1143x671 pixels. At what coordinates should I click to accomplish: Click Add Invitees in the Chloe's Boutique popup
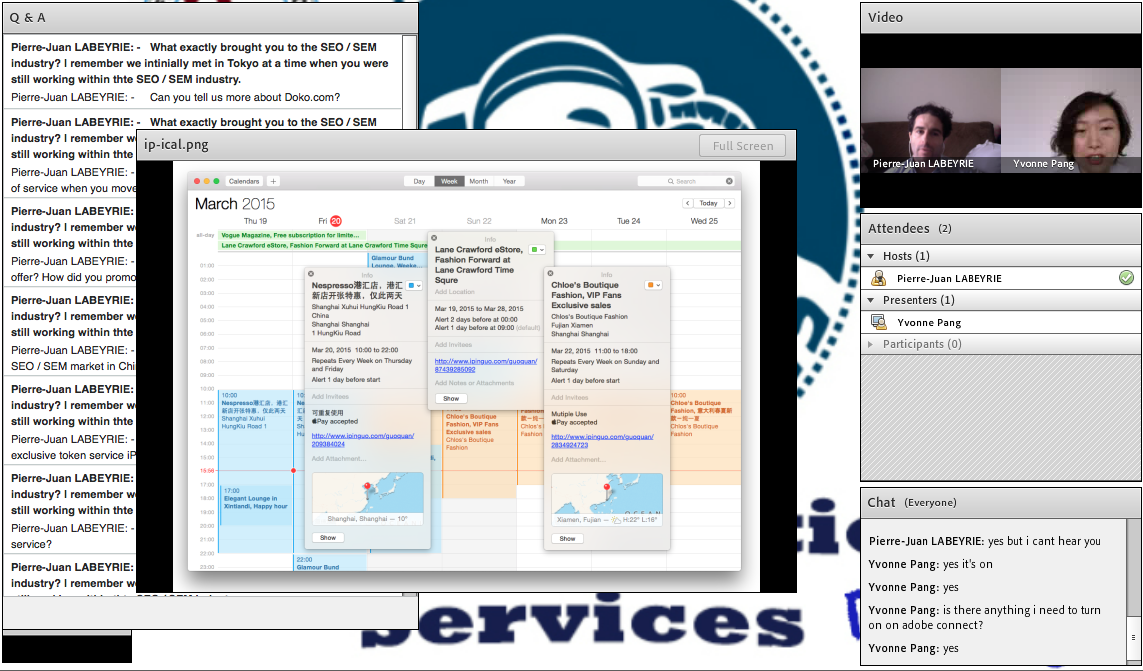(569, 397)
